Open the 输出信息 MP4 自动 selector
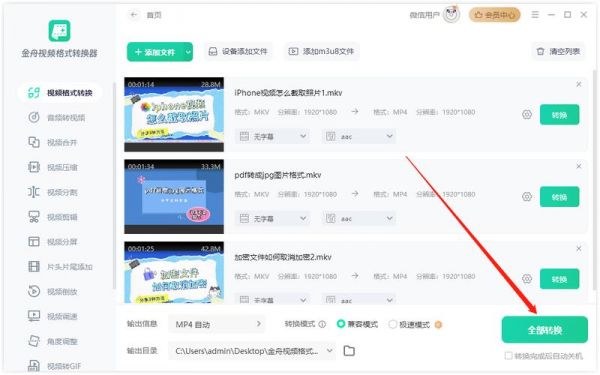The width and height of the screenshot is (600, 375). [217, 324]
